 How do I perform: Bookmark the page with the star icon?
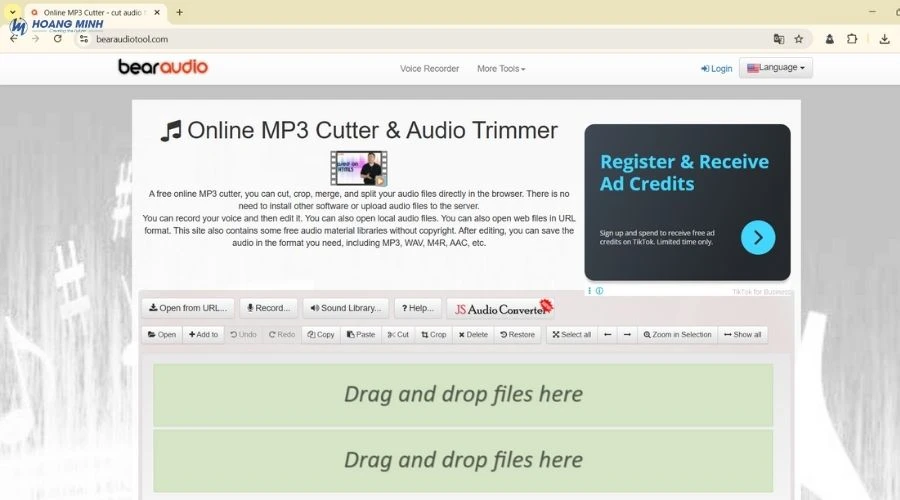pos(799,39)
